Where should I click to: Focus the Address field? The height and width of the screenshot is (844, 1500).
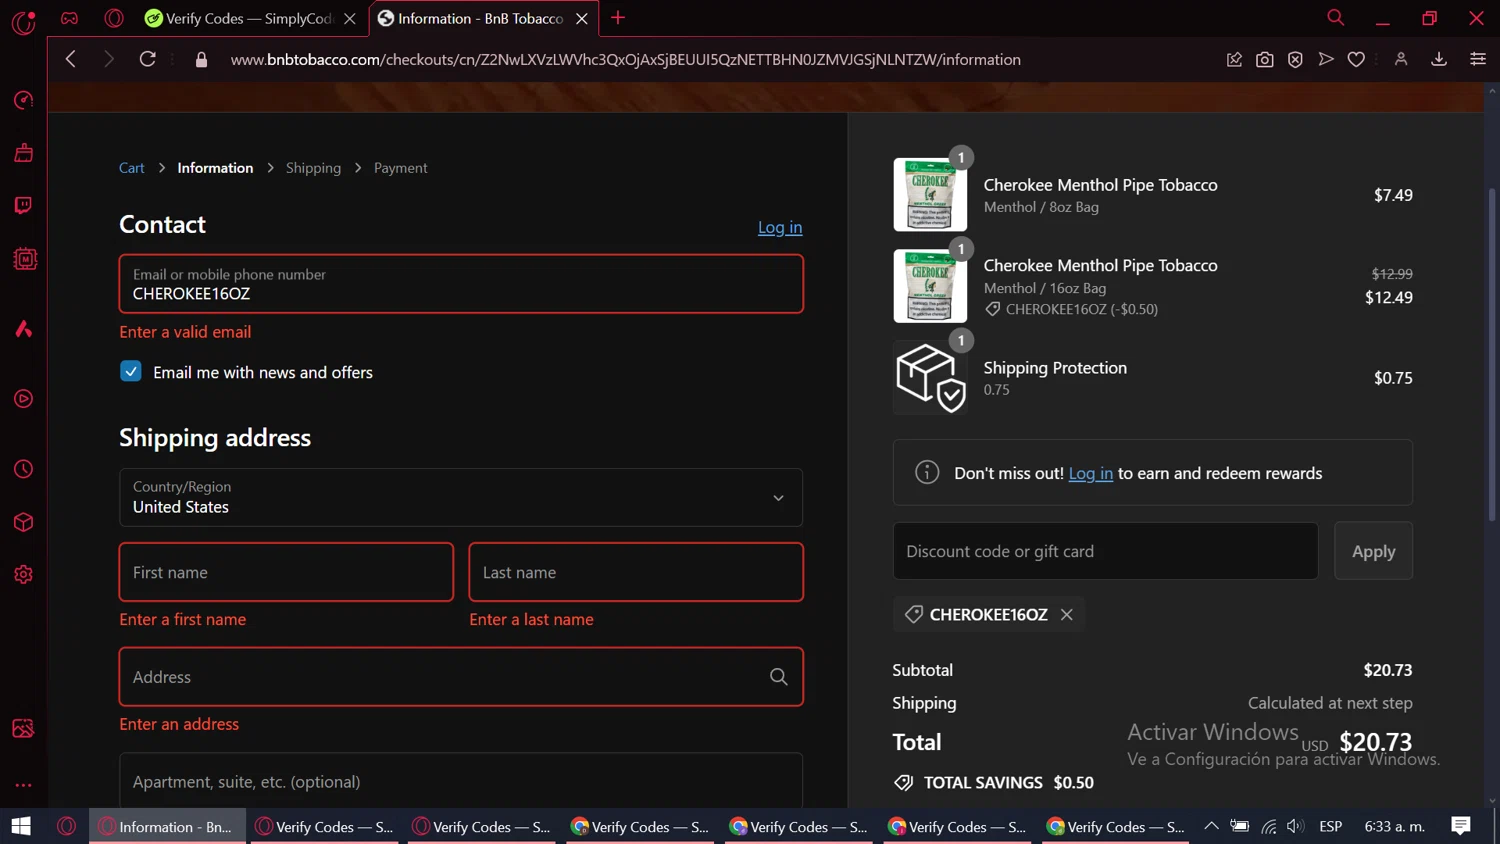click(461, 677)
